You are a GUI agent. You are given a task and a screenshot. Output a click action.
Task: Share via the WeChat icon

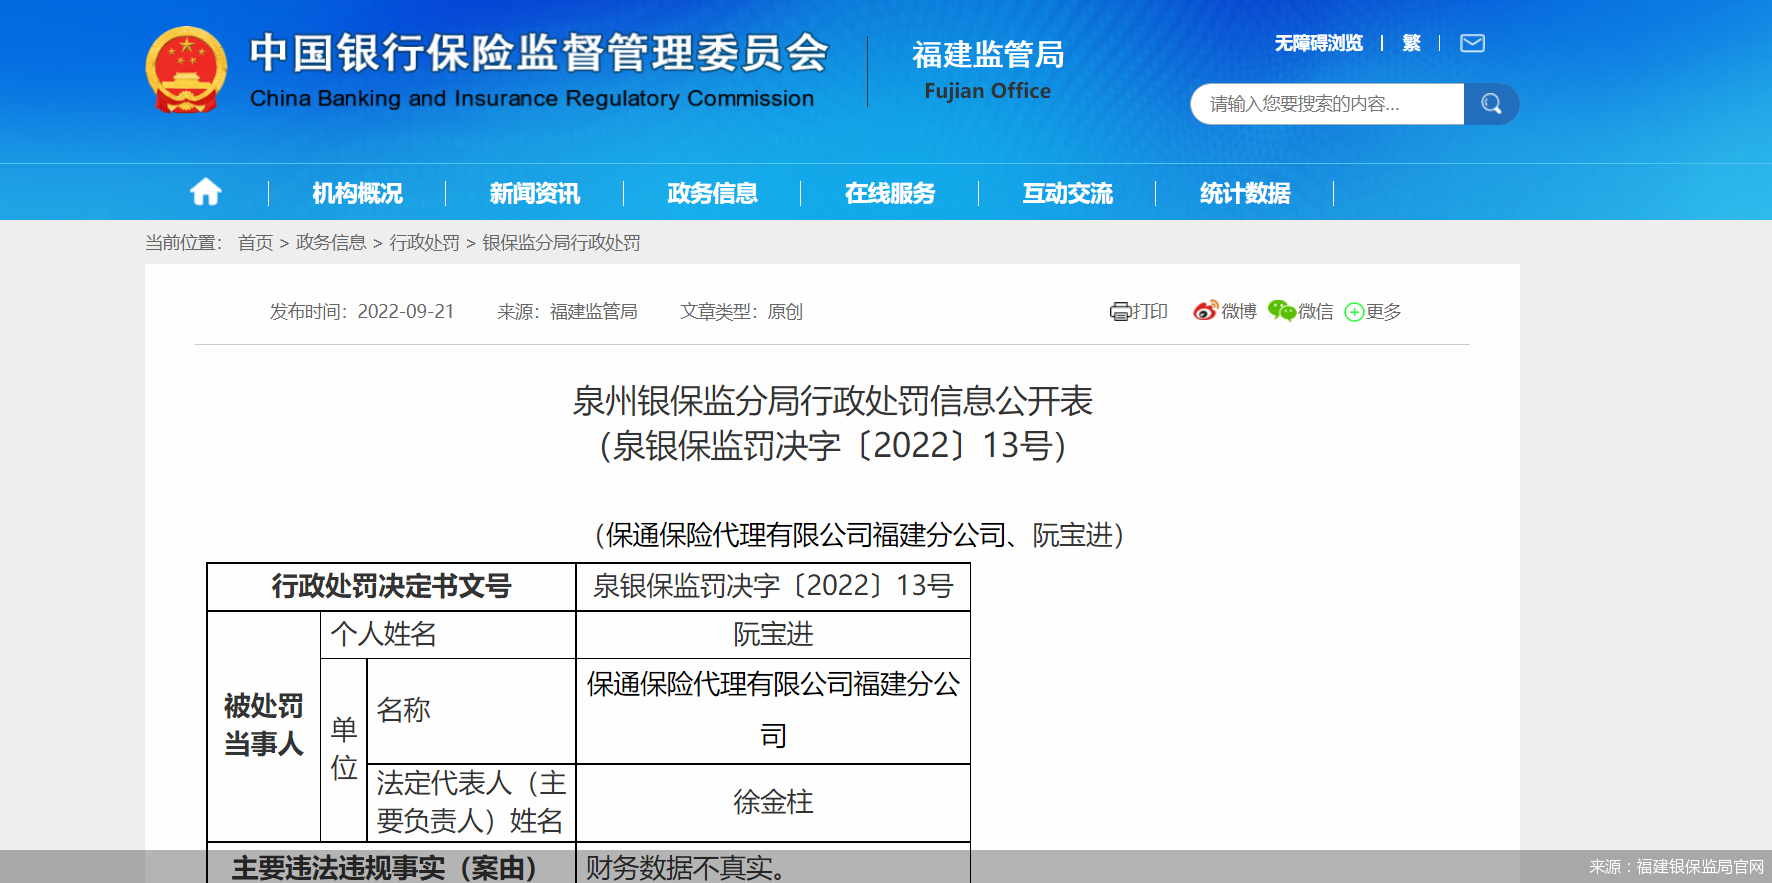click(x=1282, y=311)
